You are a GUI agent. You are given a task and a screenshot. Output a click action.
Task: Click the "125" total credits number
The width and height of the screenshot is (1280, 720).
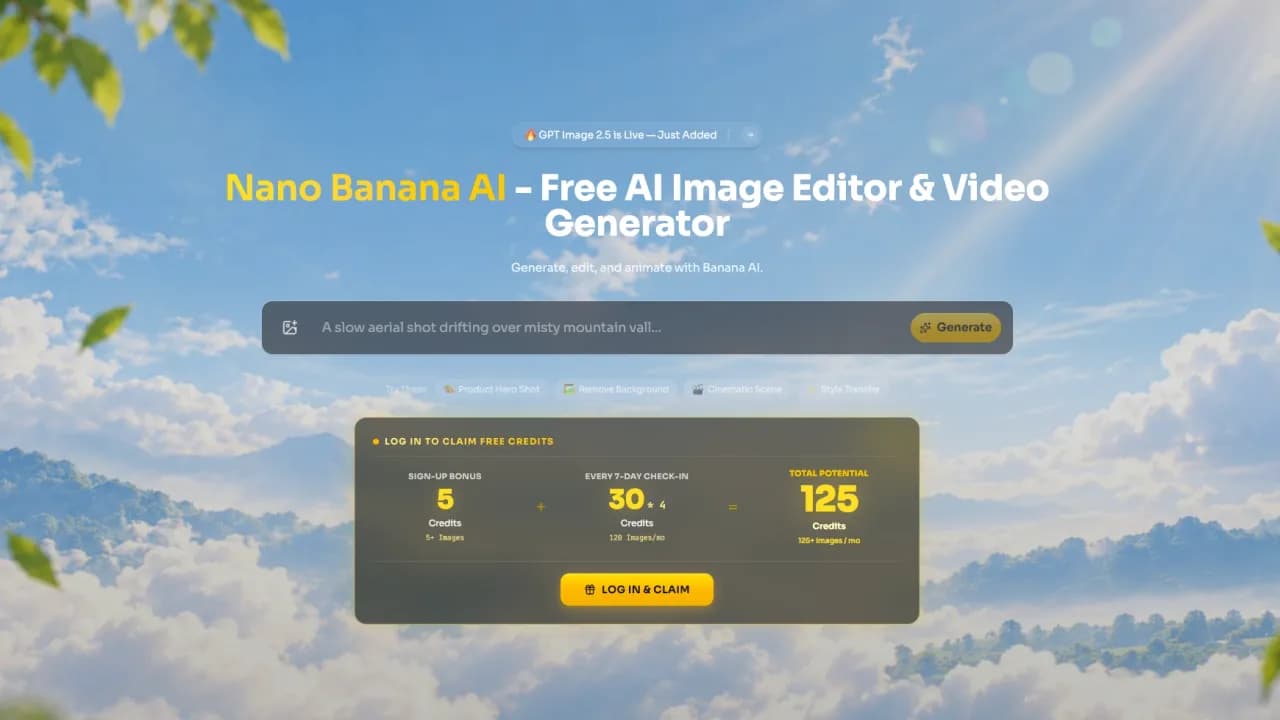point(829,498)
